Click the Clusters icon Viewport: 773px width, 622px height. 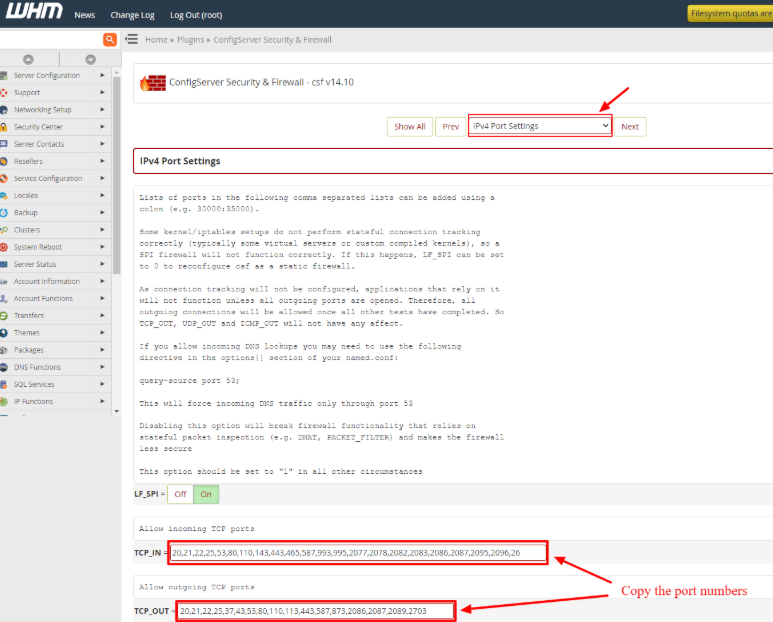(x=4, y=230)
